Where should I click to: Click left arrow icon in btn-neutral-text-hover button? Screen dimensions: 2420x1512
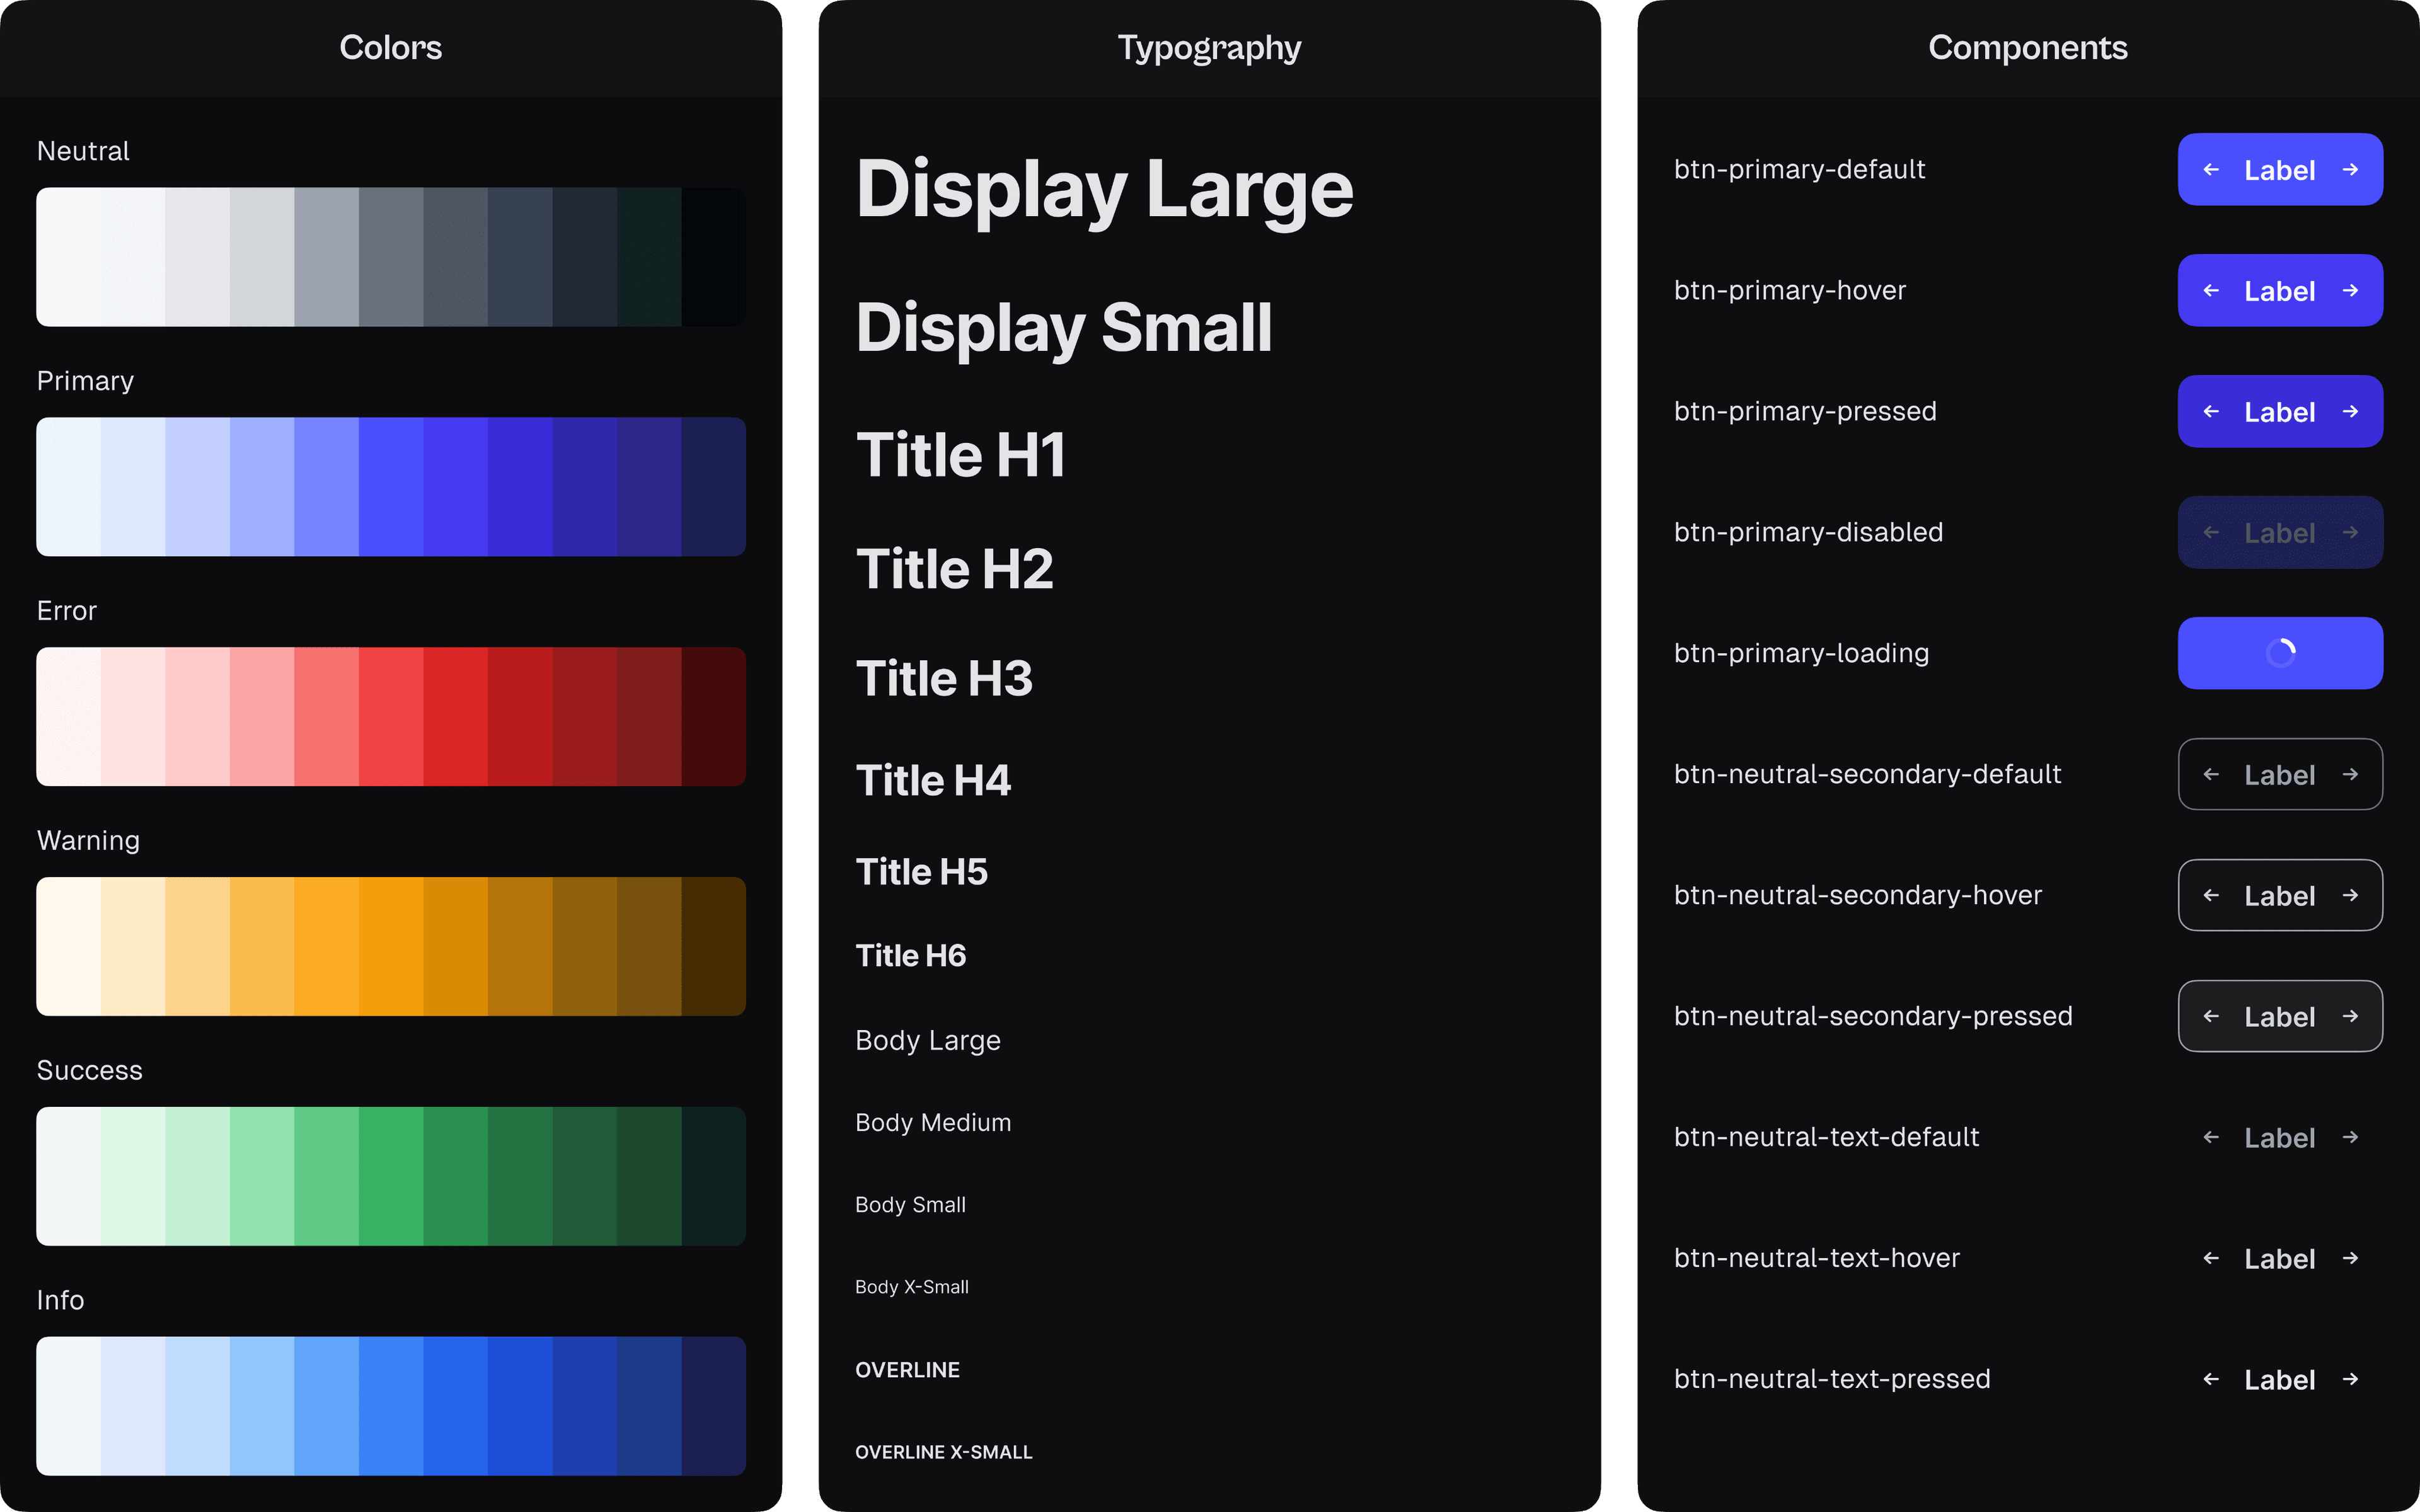(2211, 1259)
